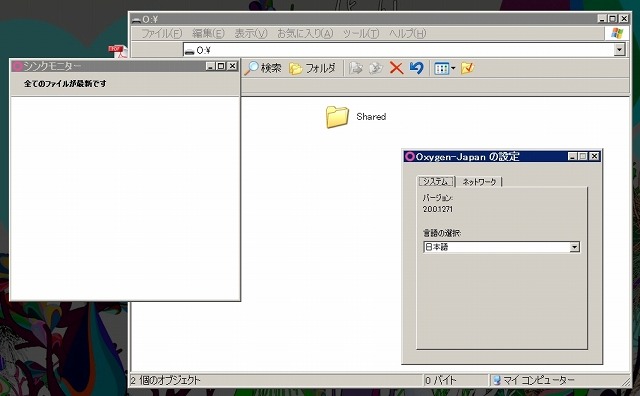
Task: Switch to the ネットワーク tab
Action: [x=479, y=182]
